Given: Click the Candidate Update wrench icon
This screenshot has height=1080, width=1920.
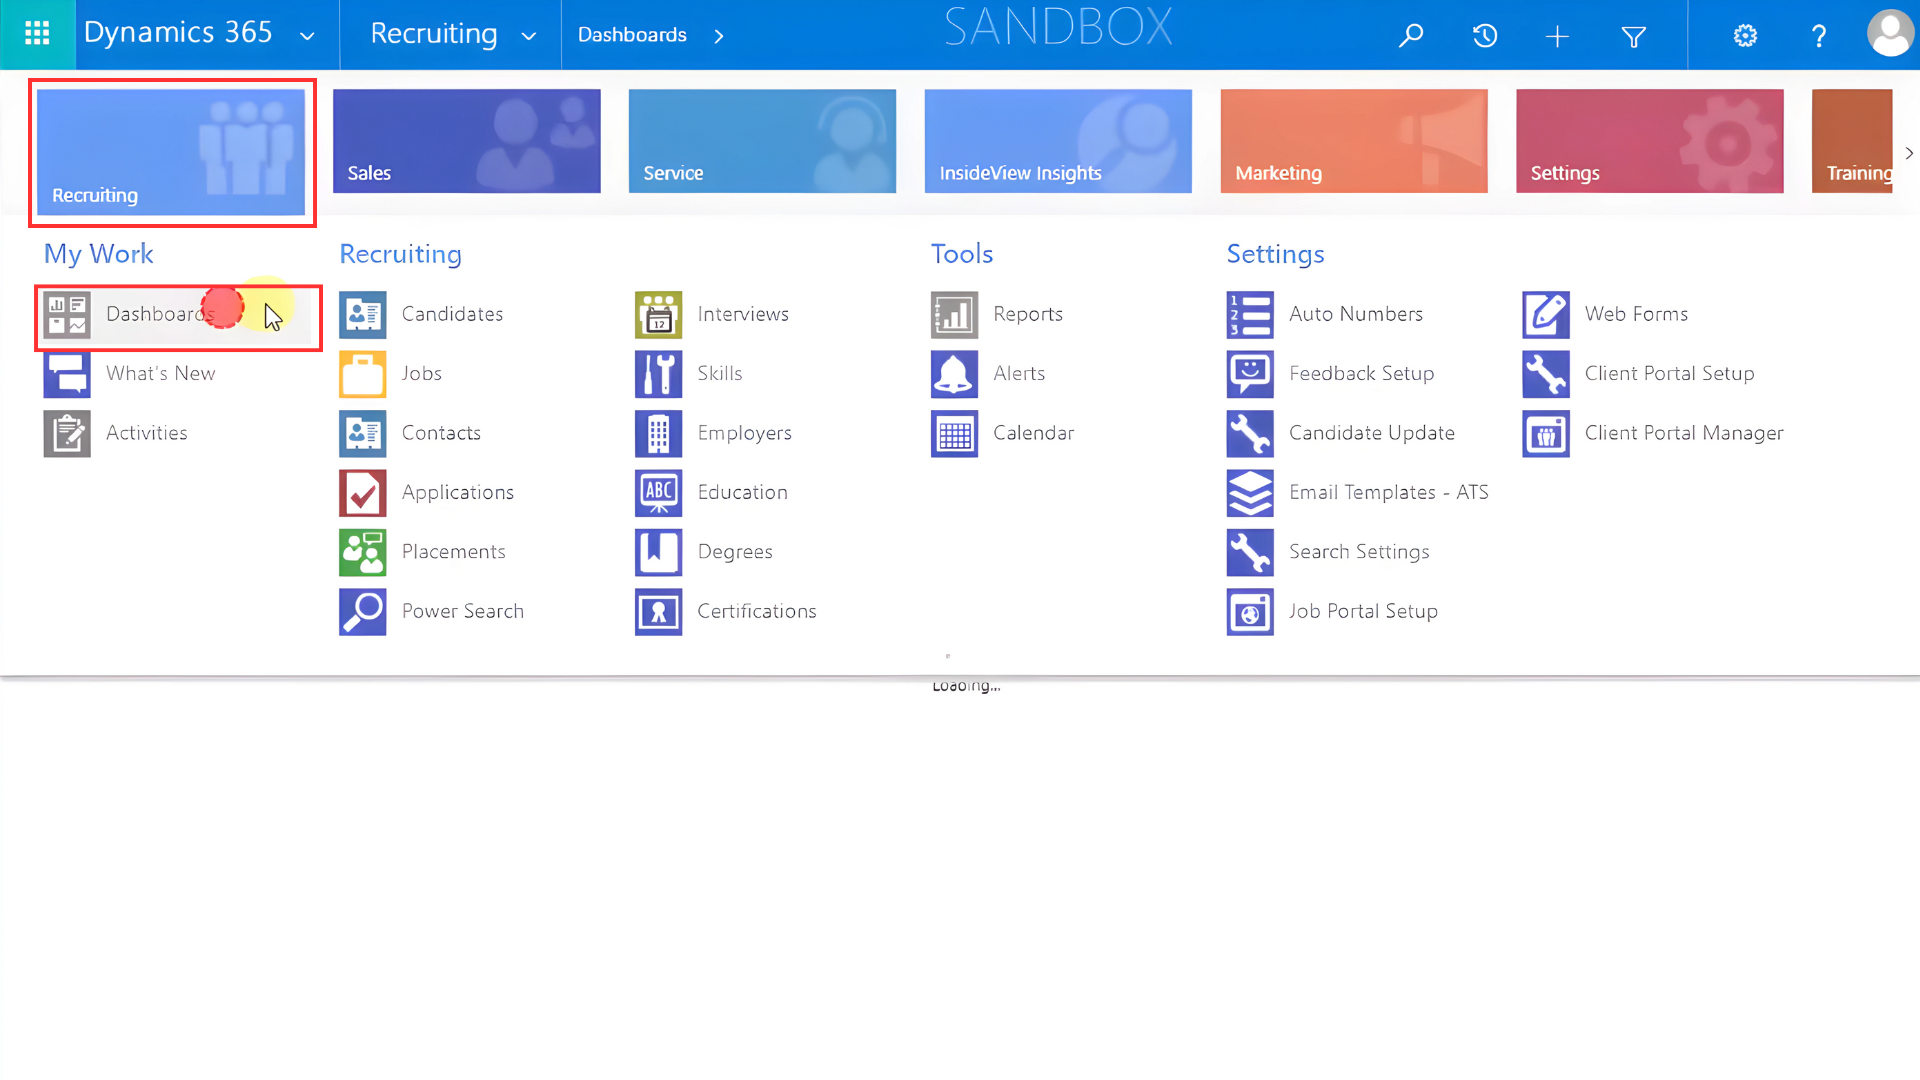Looking at the screenshot, I should (1250, 433).
